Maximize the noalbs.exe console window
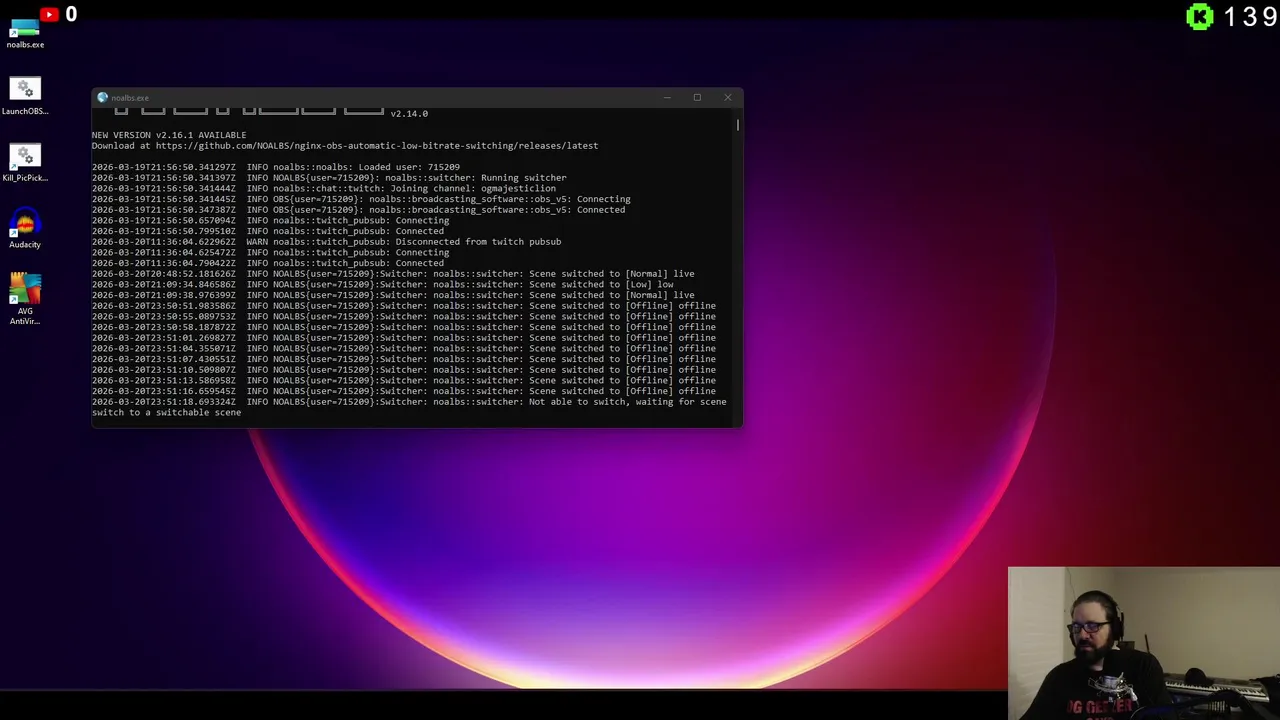Image resolution: width=1280 pixels, height=720 pixels. click(x=697, y=97)
